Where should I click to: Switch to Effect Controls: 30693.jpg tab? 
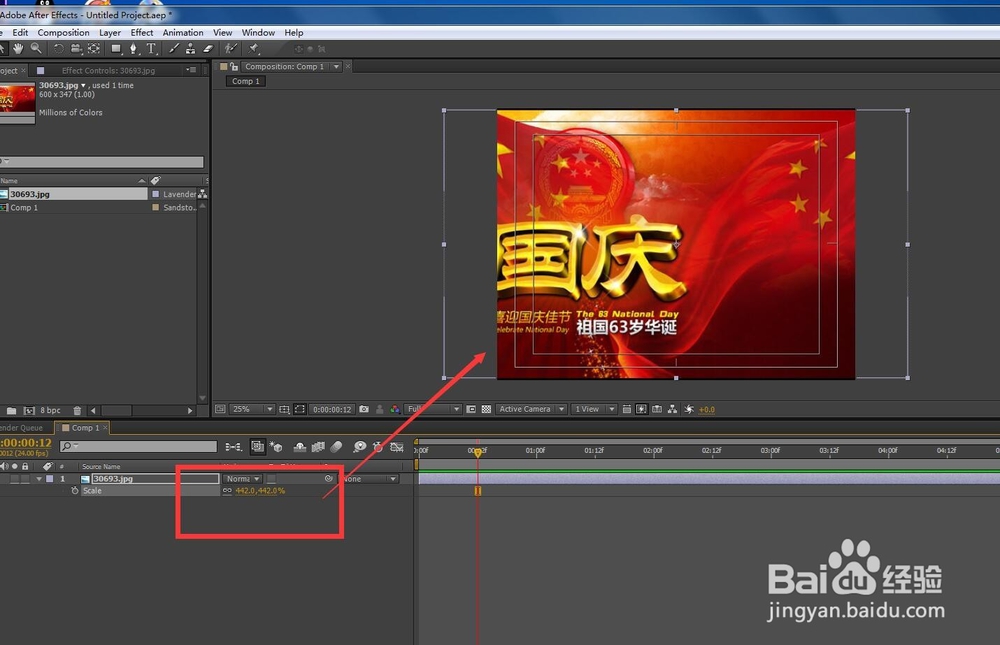pos(108,70)
